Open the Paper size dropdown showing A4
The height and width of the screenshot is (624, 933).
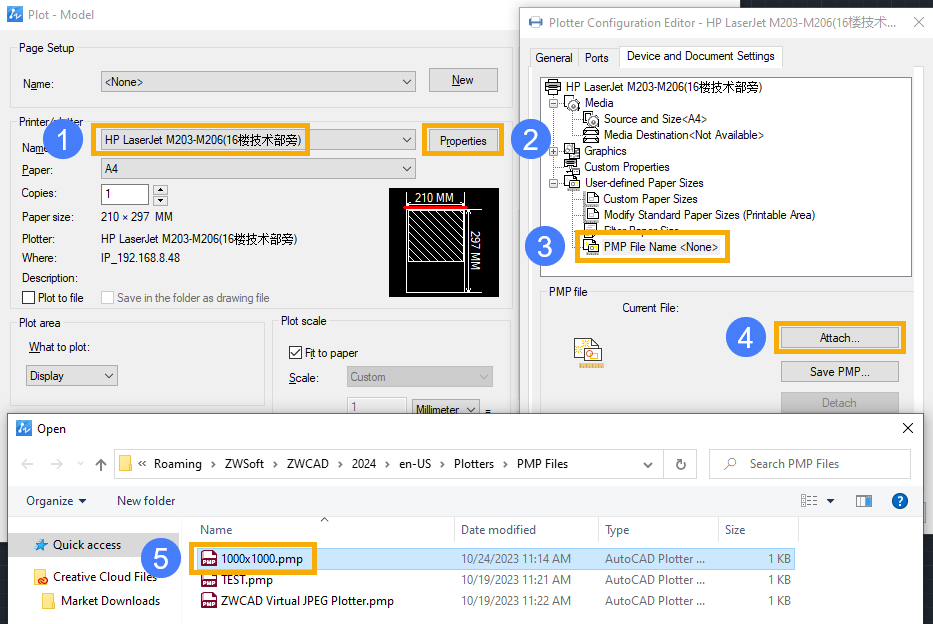258,169
